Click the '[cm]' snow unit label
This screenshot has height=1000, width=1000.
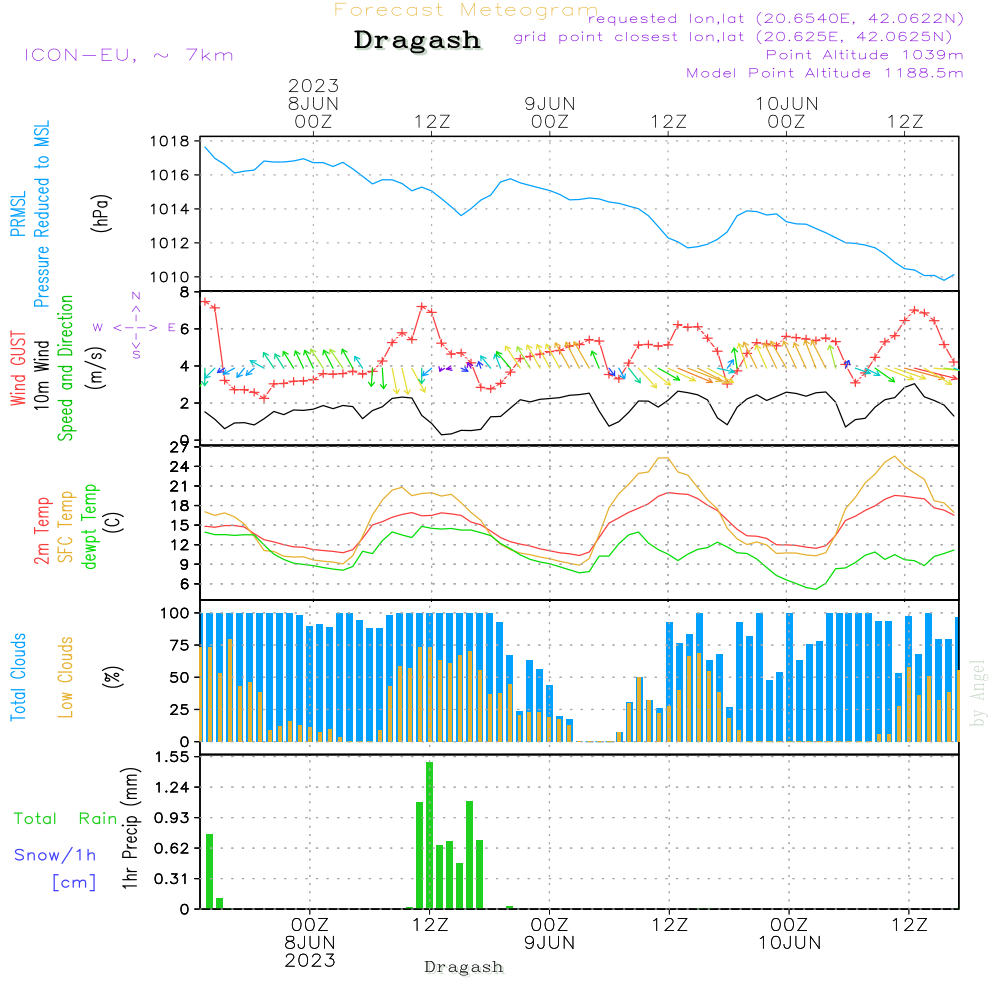(x=74, y=883)
